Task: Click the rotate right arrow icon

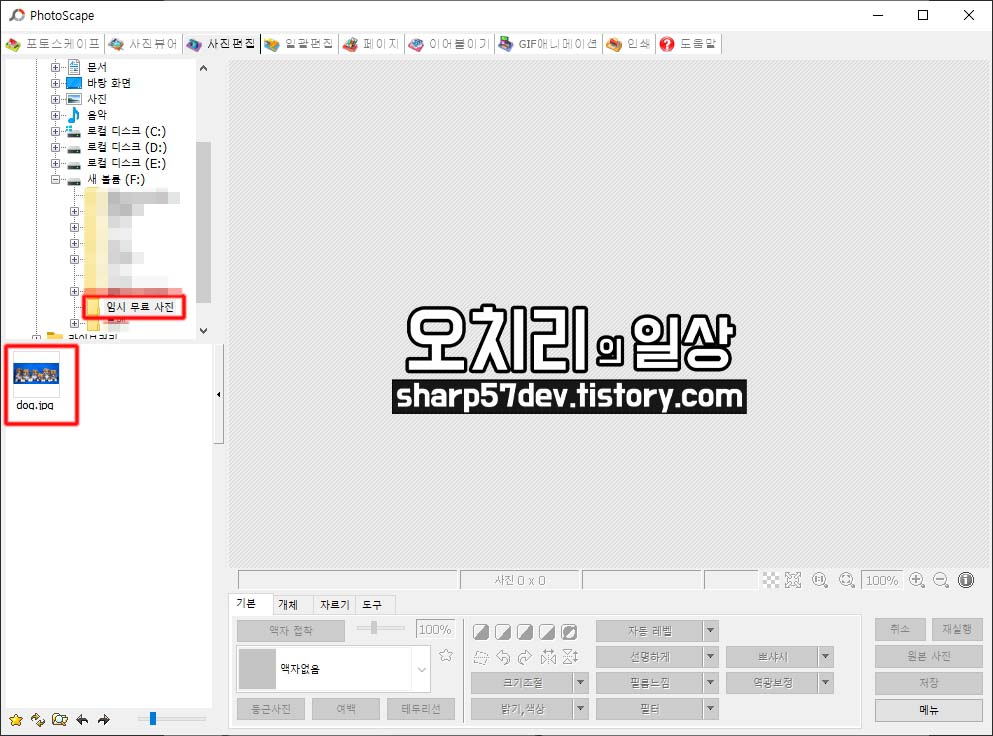Action: [525, 657]
